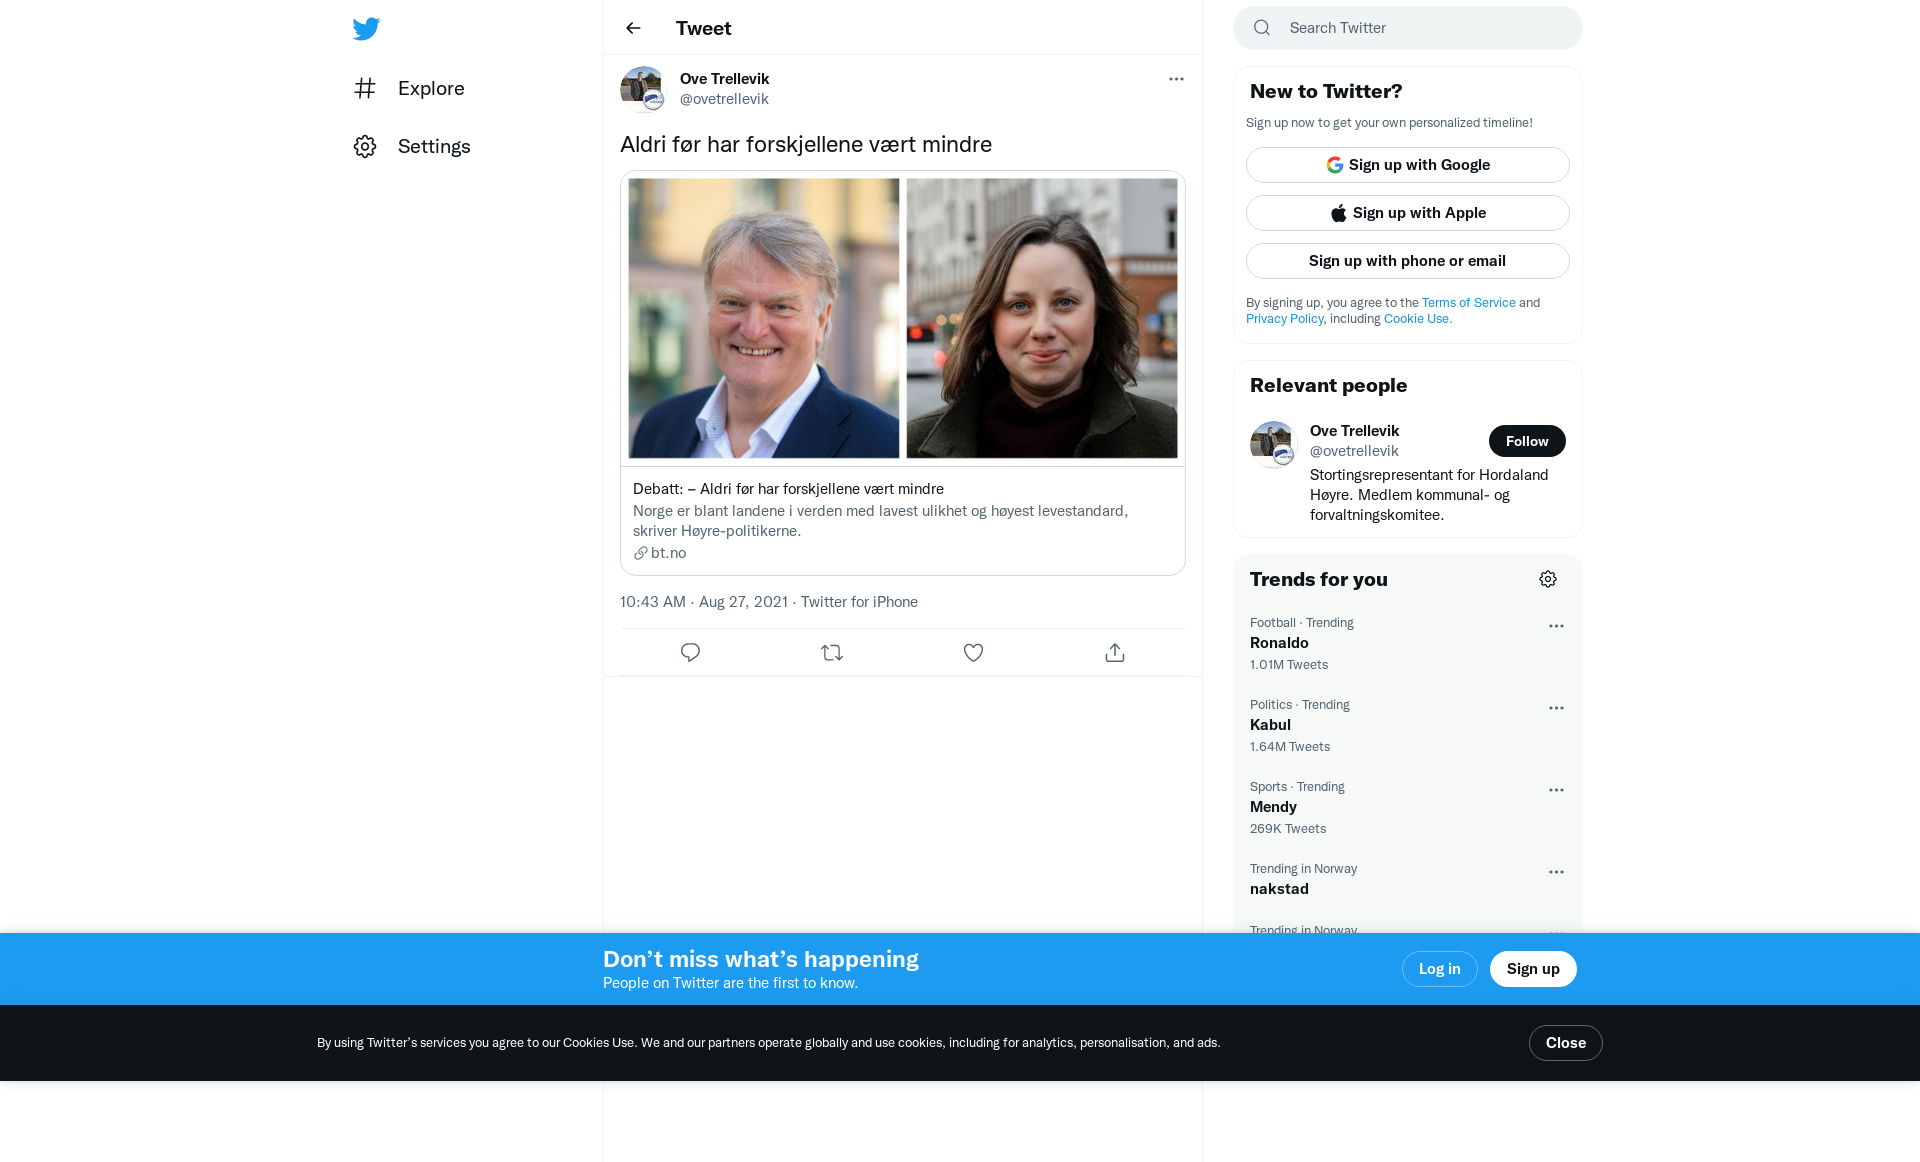Share the tweet via share icon
Viewport: 1920px width, 1162px height.
(1115, 653)
